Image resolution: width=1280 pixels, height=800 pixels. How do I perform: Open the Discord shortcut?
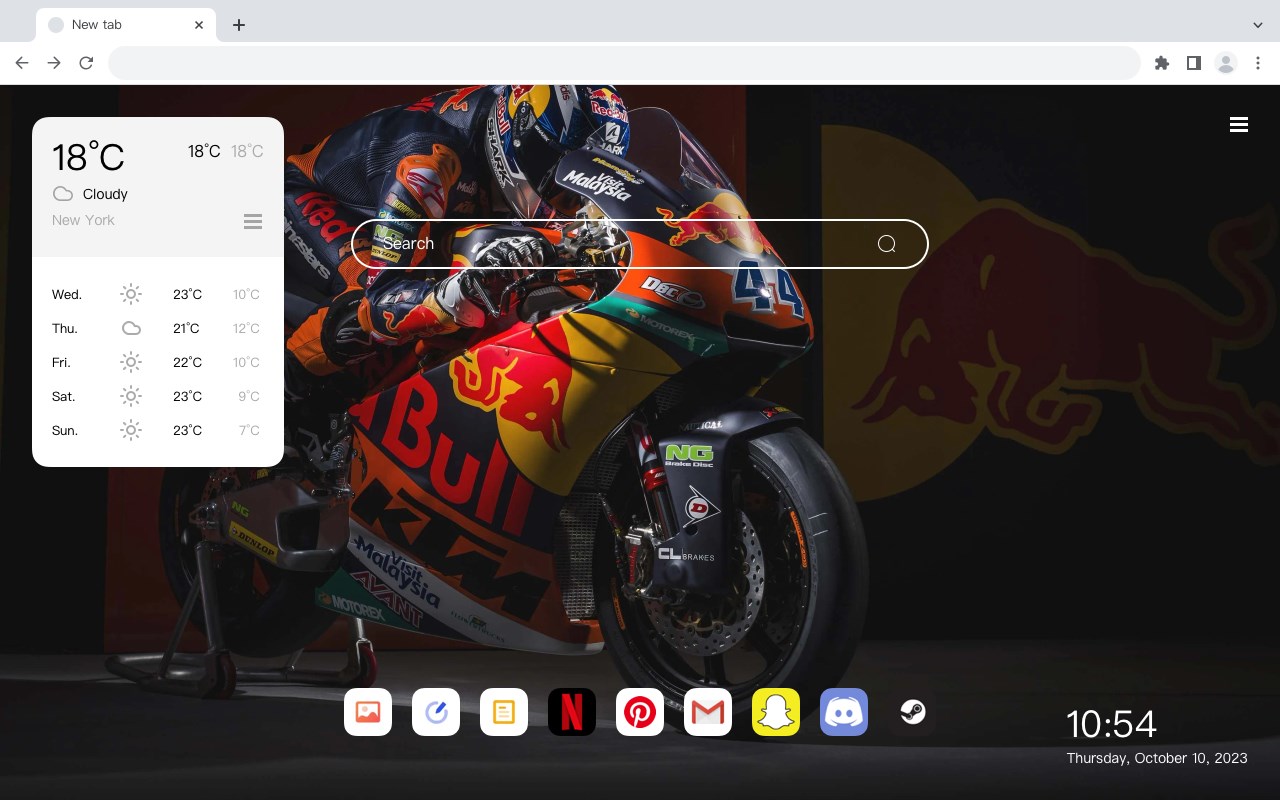tap(844, 712)
